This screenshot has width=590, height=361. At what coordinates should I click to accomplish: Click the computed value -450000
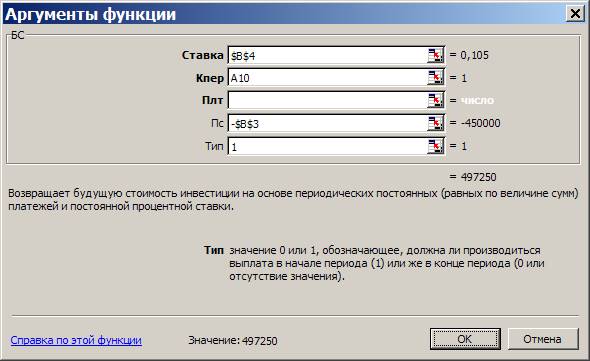(481, 123)
